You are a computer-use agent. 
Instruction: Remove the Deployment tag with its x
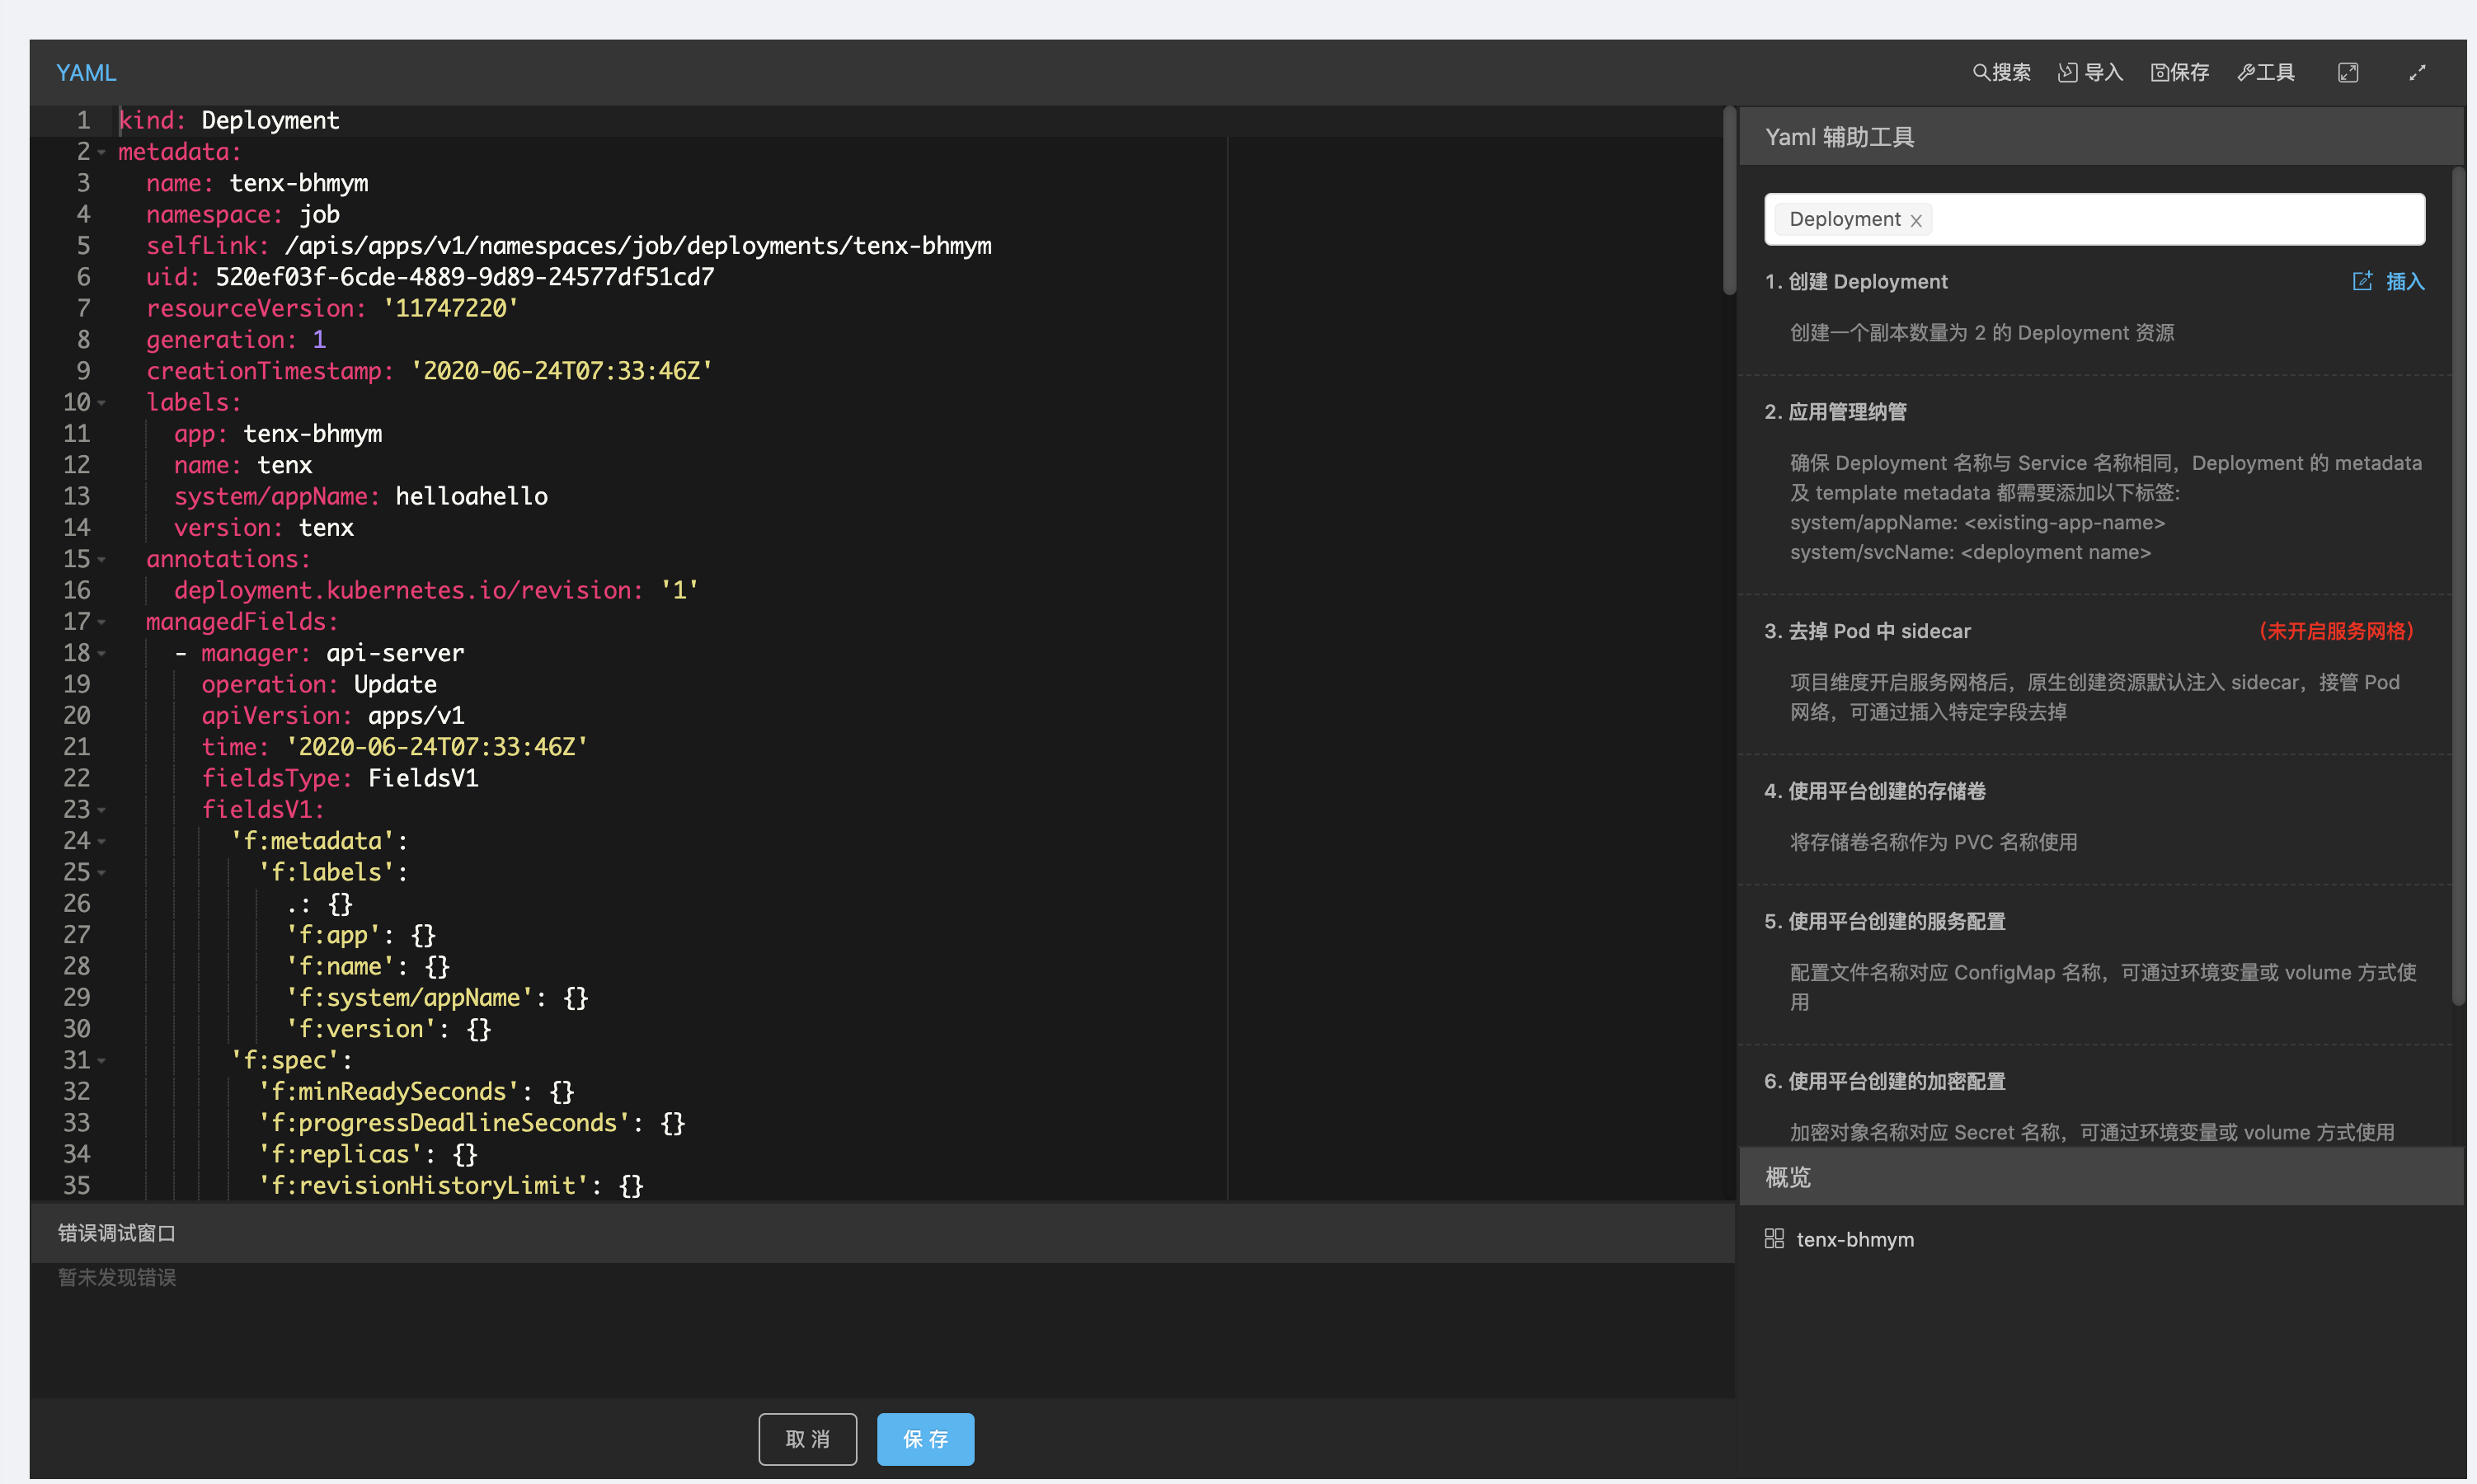pyautogui.click(x=1916, y=220)
